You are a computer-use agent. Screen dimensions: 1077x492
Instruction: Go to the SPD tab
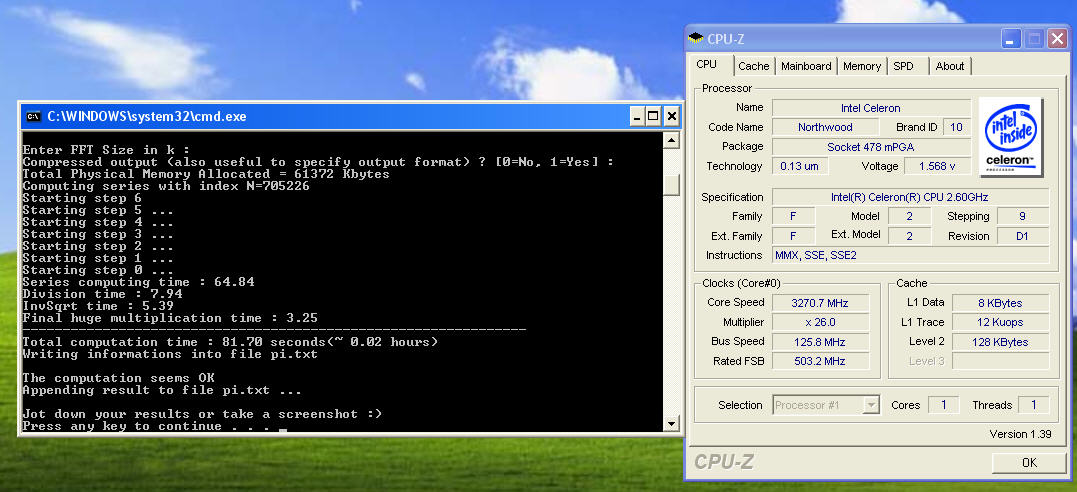click(903, 66)
